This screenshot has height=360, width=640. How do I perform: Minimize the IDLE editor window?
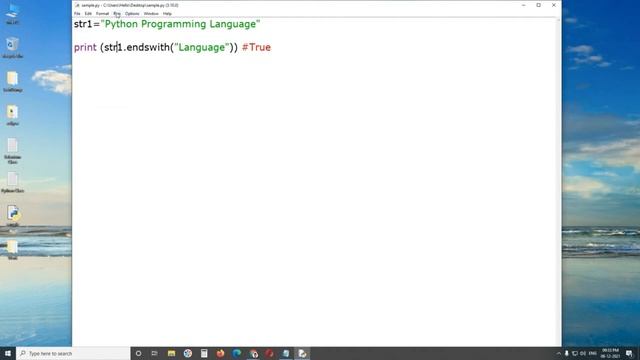click(x=524, y=5)
